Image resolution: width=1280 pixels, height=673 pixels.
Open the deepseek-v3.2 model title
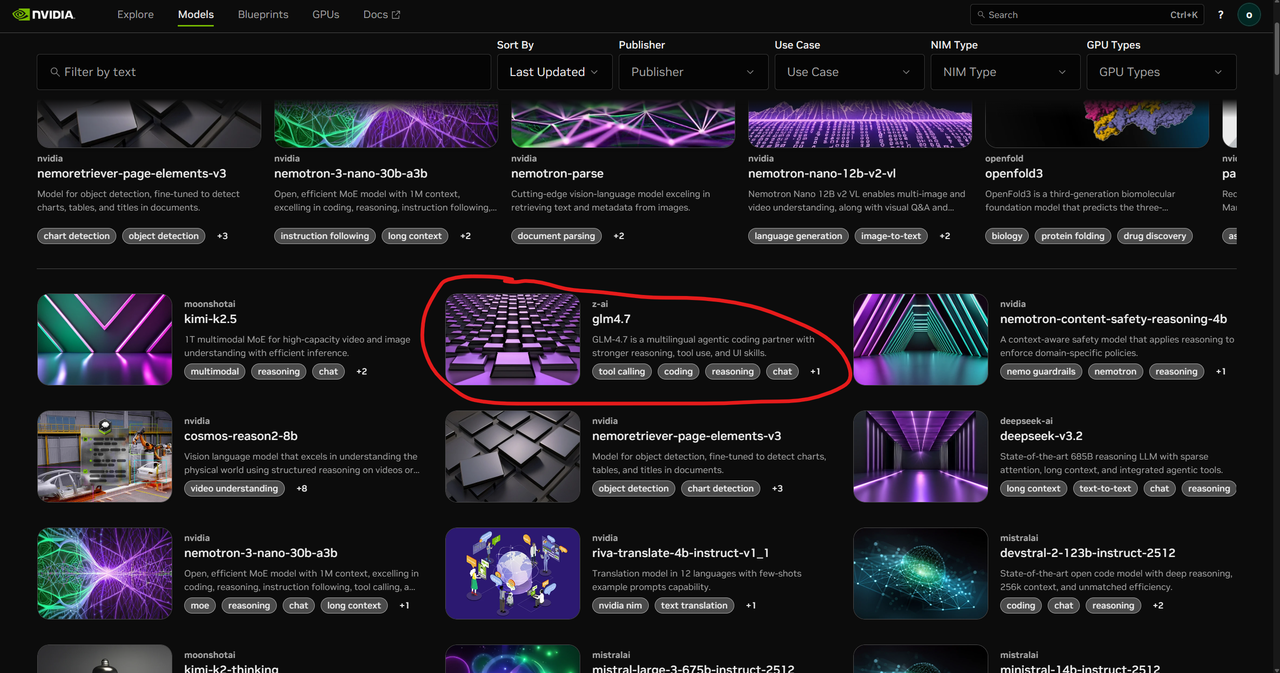tap(1041, 436)
